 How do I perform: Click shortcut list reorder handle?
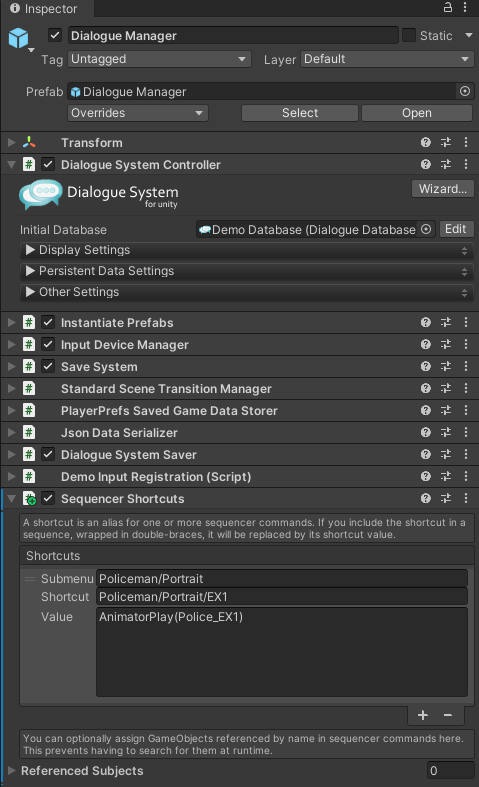click(30, 579)
